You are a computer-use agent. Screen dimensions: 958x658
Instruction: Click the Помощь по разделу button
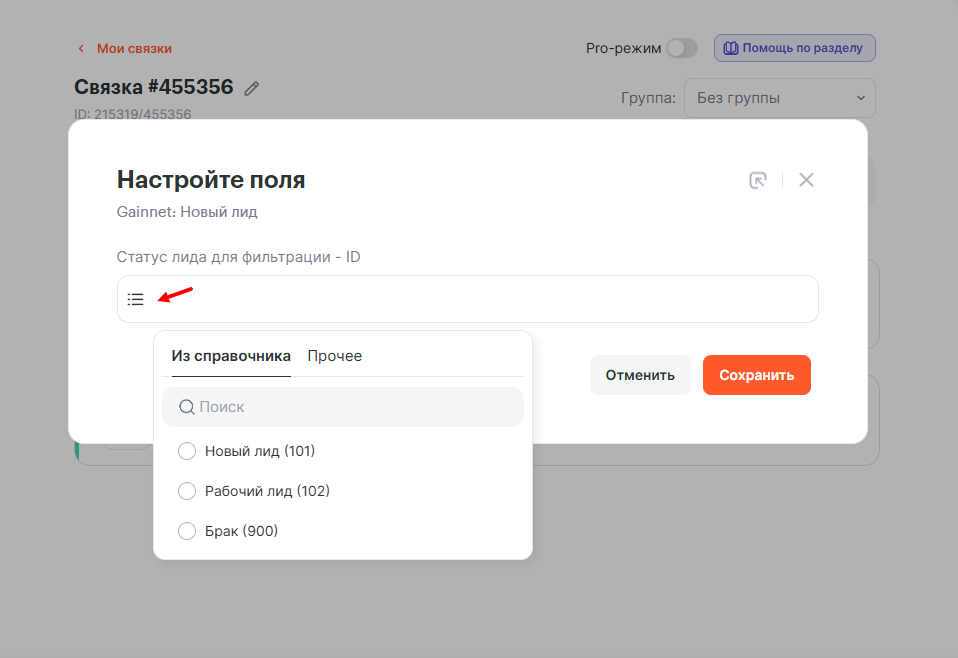click(794, 48)
